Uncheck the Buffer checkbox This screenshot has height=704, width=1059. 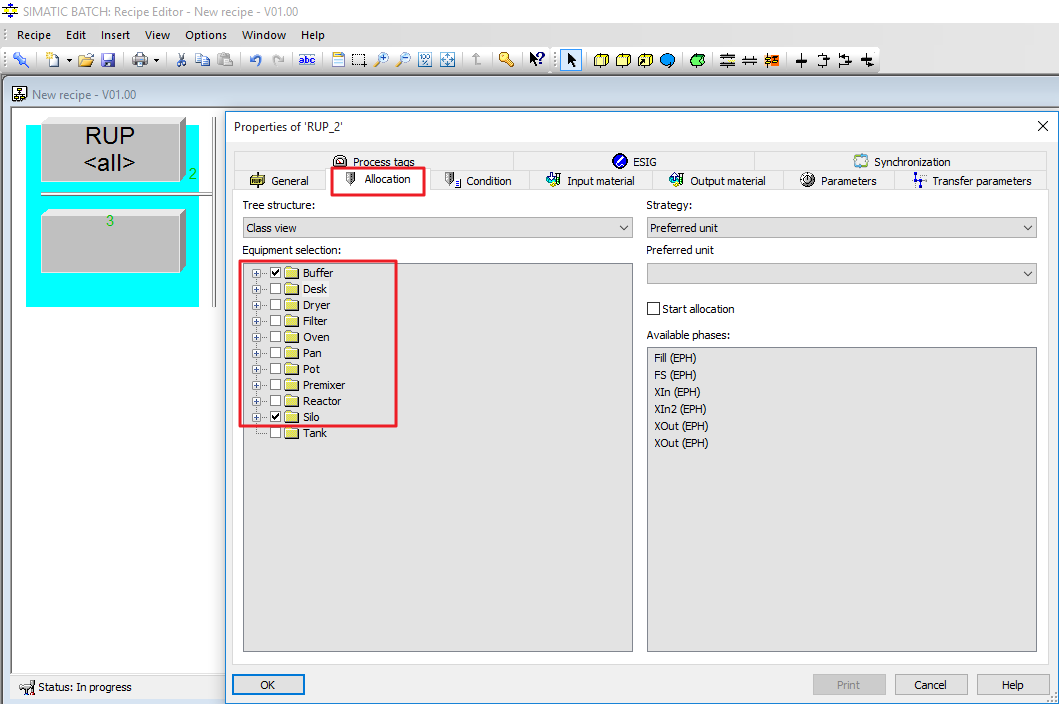[x=276, y=273]
